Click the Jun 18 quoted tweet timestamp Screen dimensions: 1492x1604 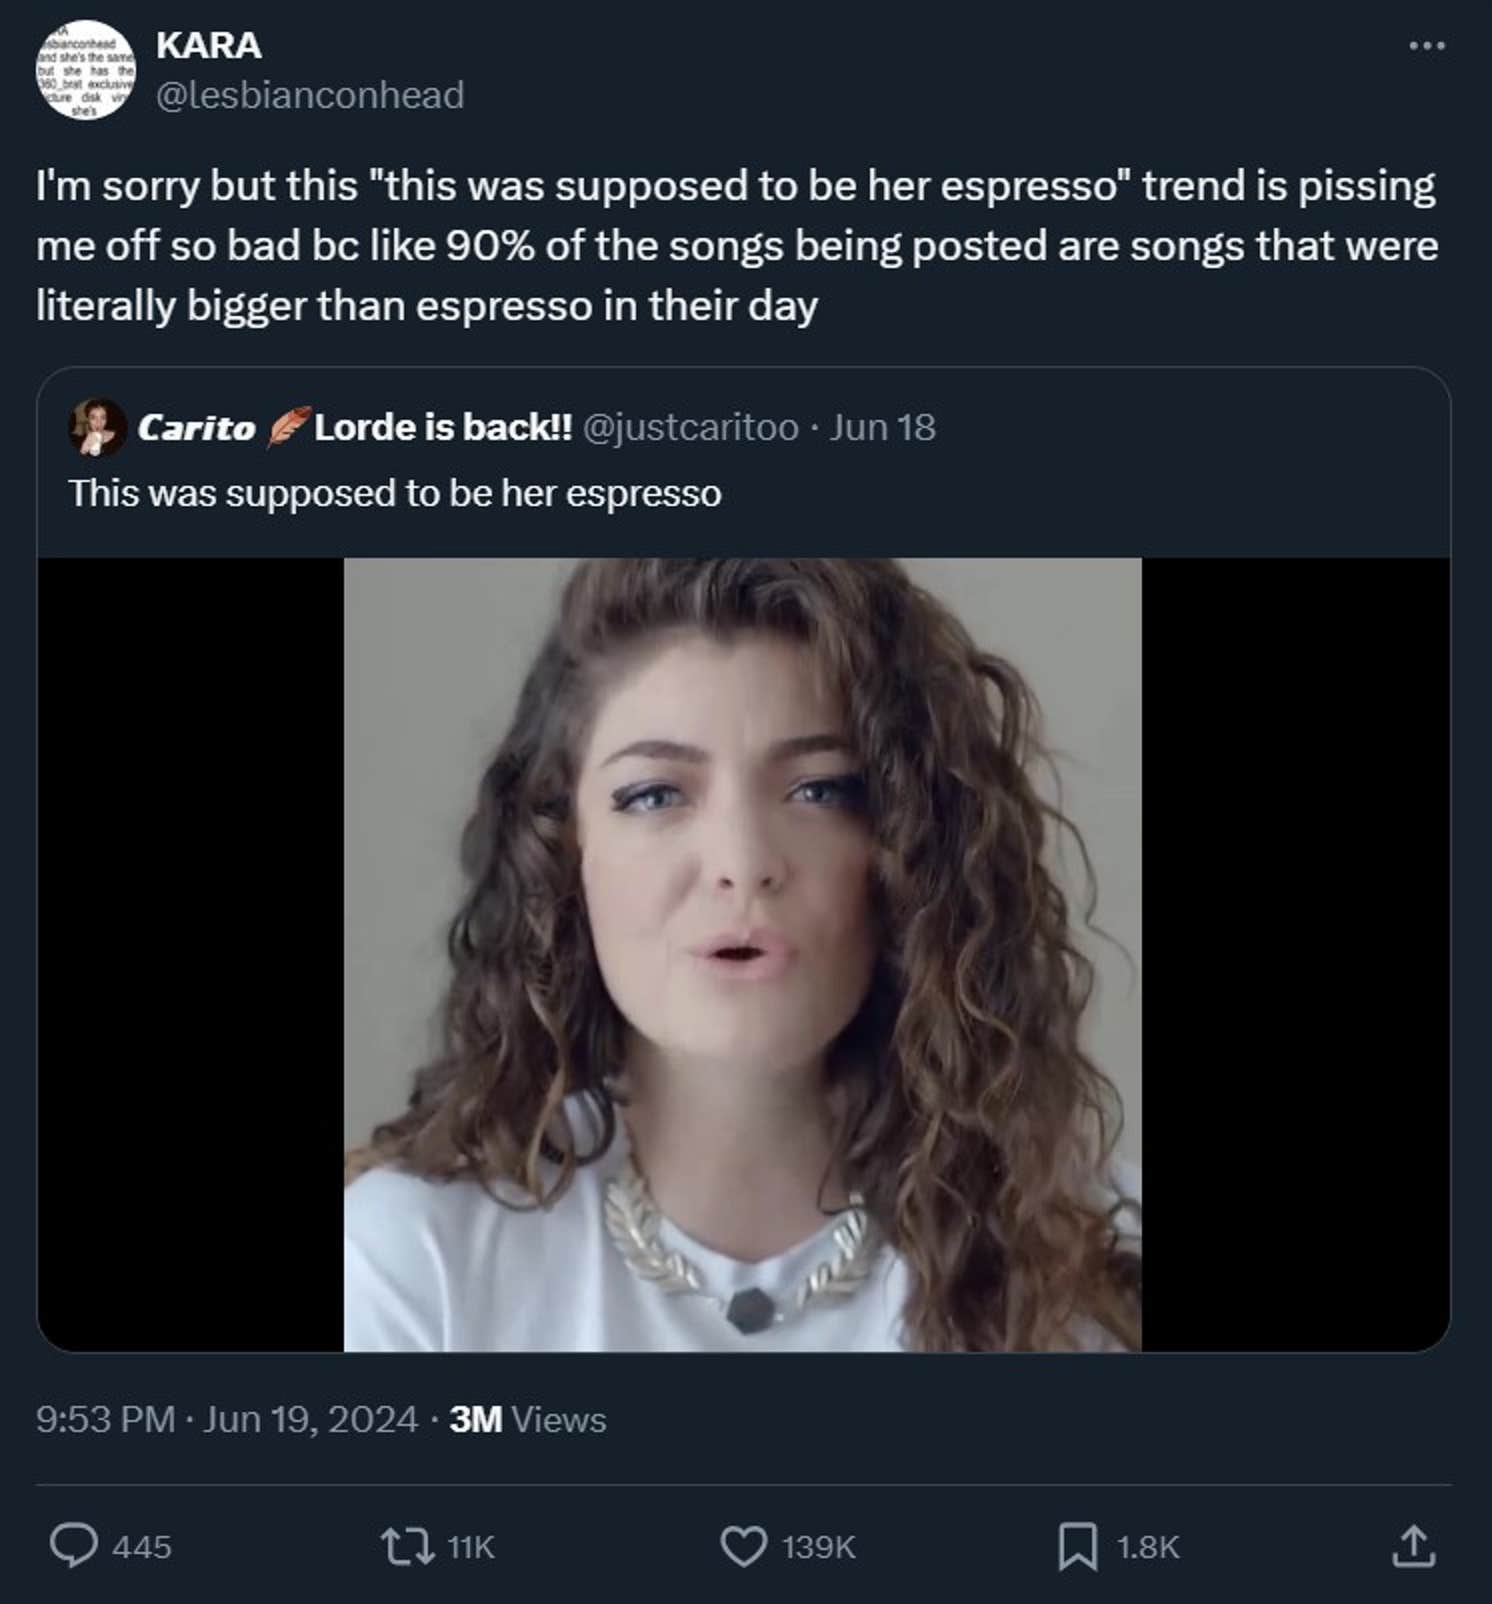880,427
